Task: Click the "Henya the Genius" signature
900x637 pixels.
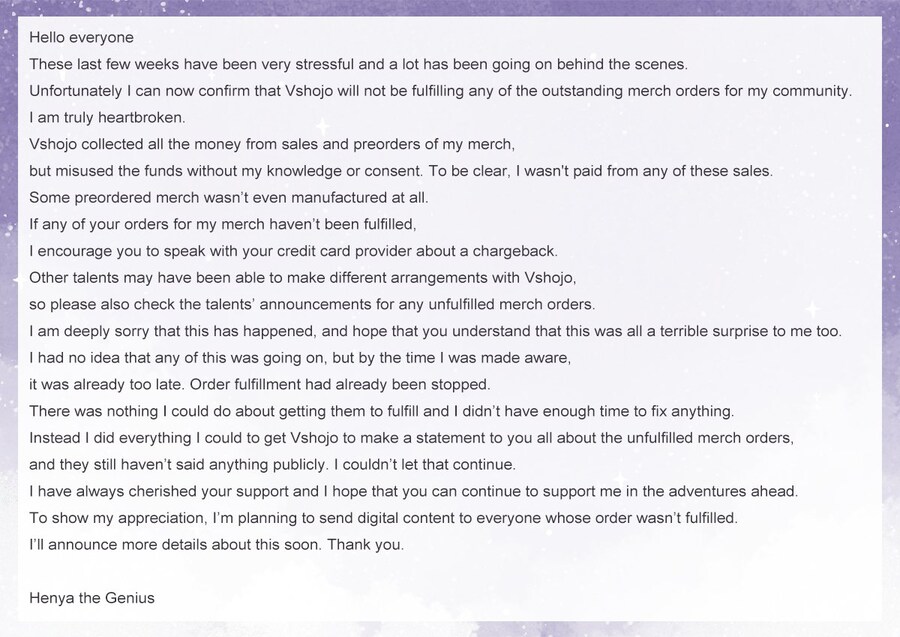Action: pos(92,598)
